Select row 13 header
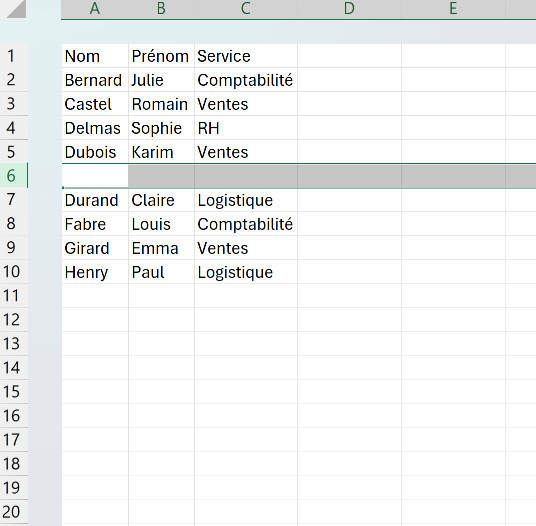 click(14, 343)
